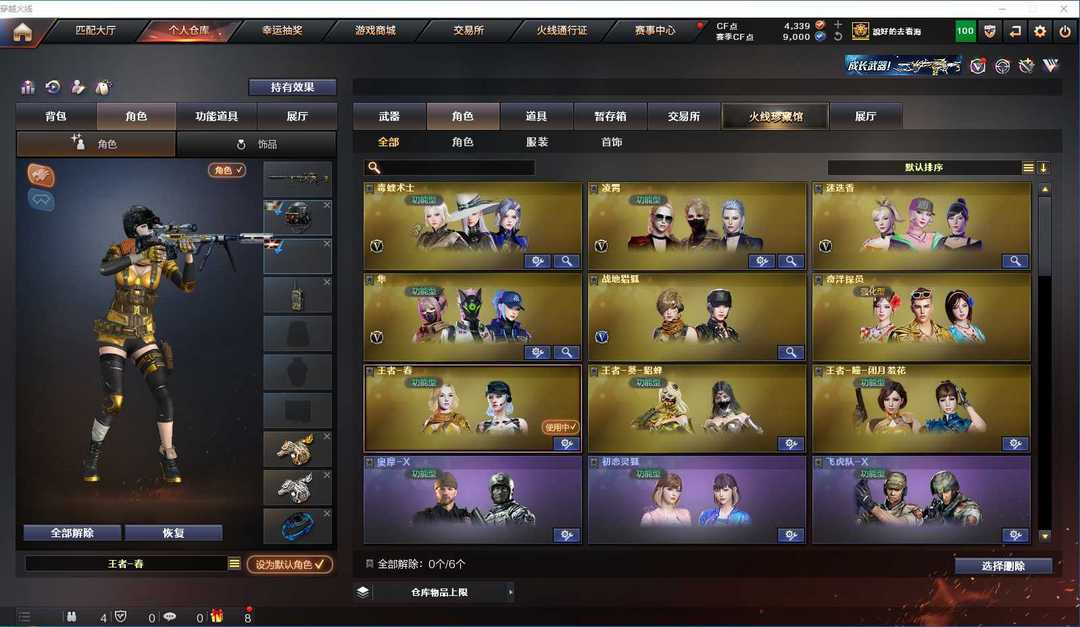This screenshot has height=627, width=1080.
Task: Click the power exit icon
Action: tap(1065, 31)
